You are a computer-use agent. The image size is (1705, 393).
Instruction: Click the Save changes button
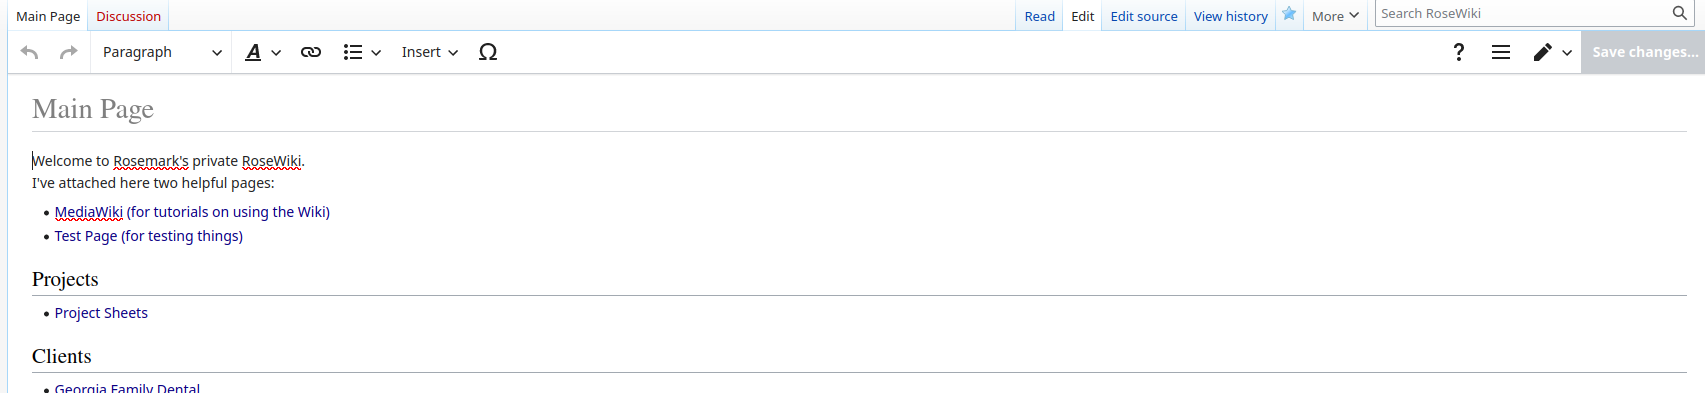[x=1643, y=52]
